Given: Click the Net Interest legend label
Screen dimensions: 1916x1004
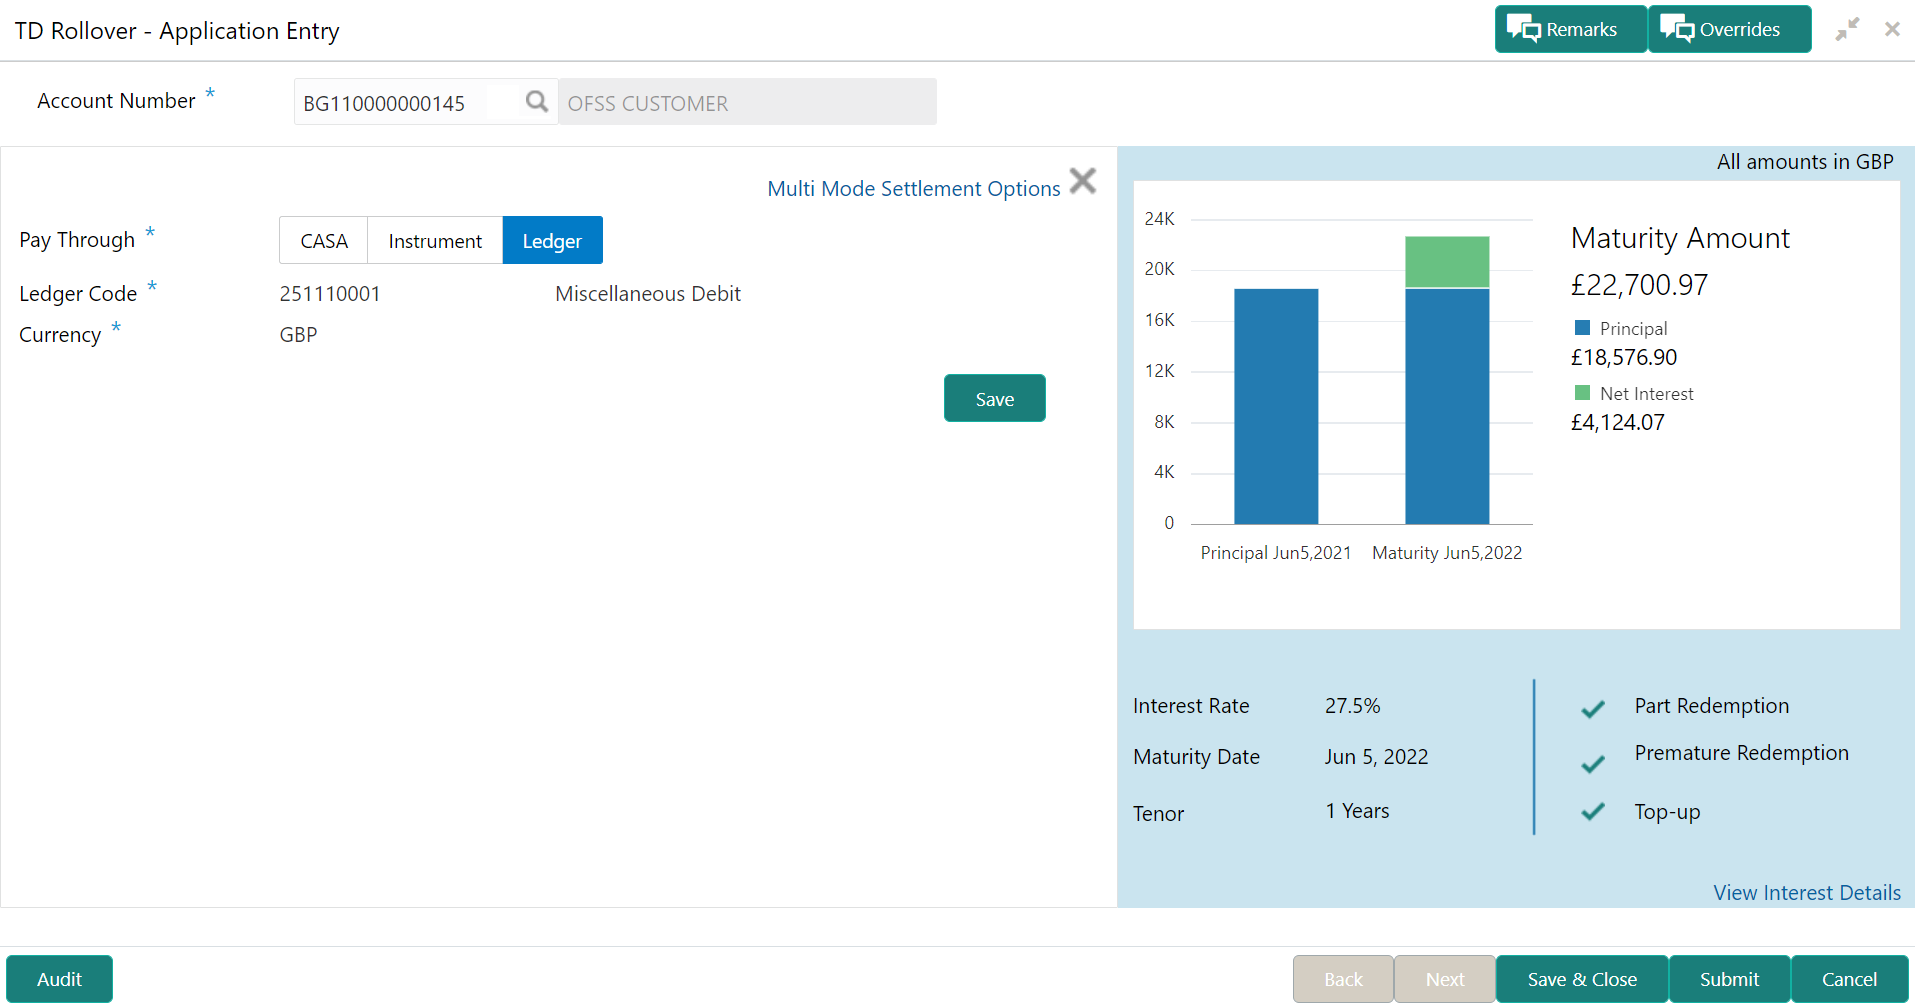Looking at the screenshot, I should [x=1647, y=393].
